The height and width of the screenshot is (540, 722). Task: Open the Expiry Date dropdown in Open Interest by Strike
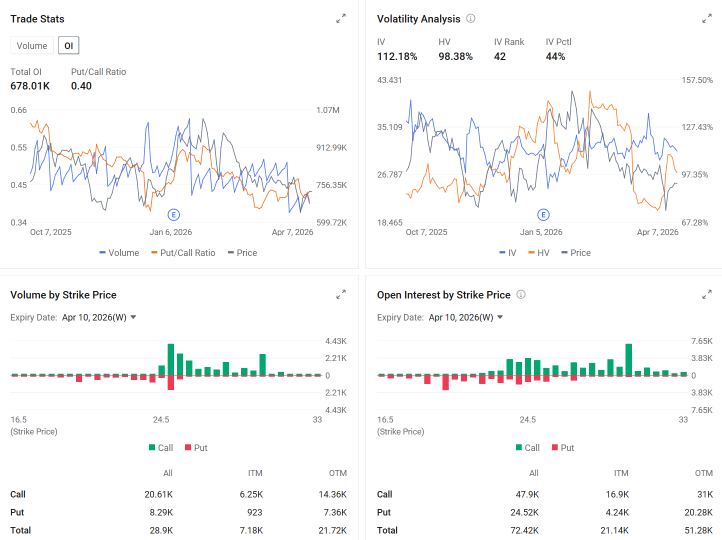466,318
